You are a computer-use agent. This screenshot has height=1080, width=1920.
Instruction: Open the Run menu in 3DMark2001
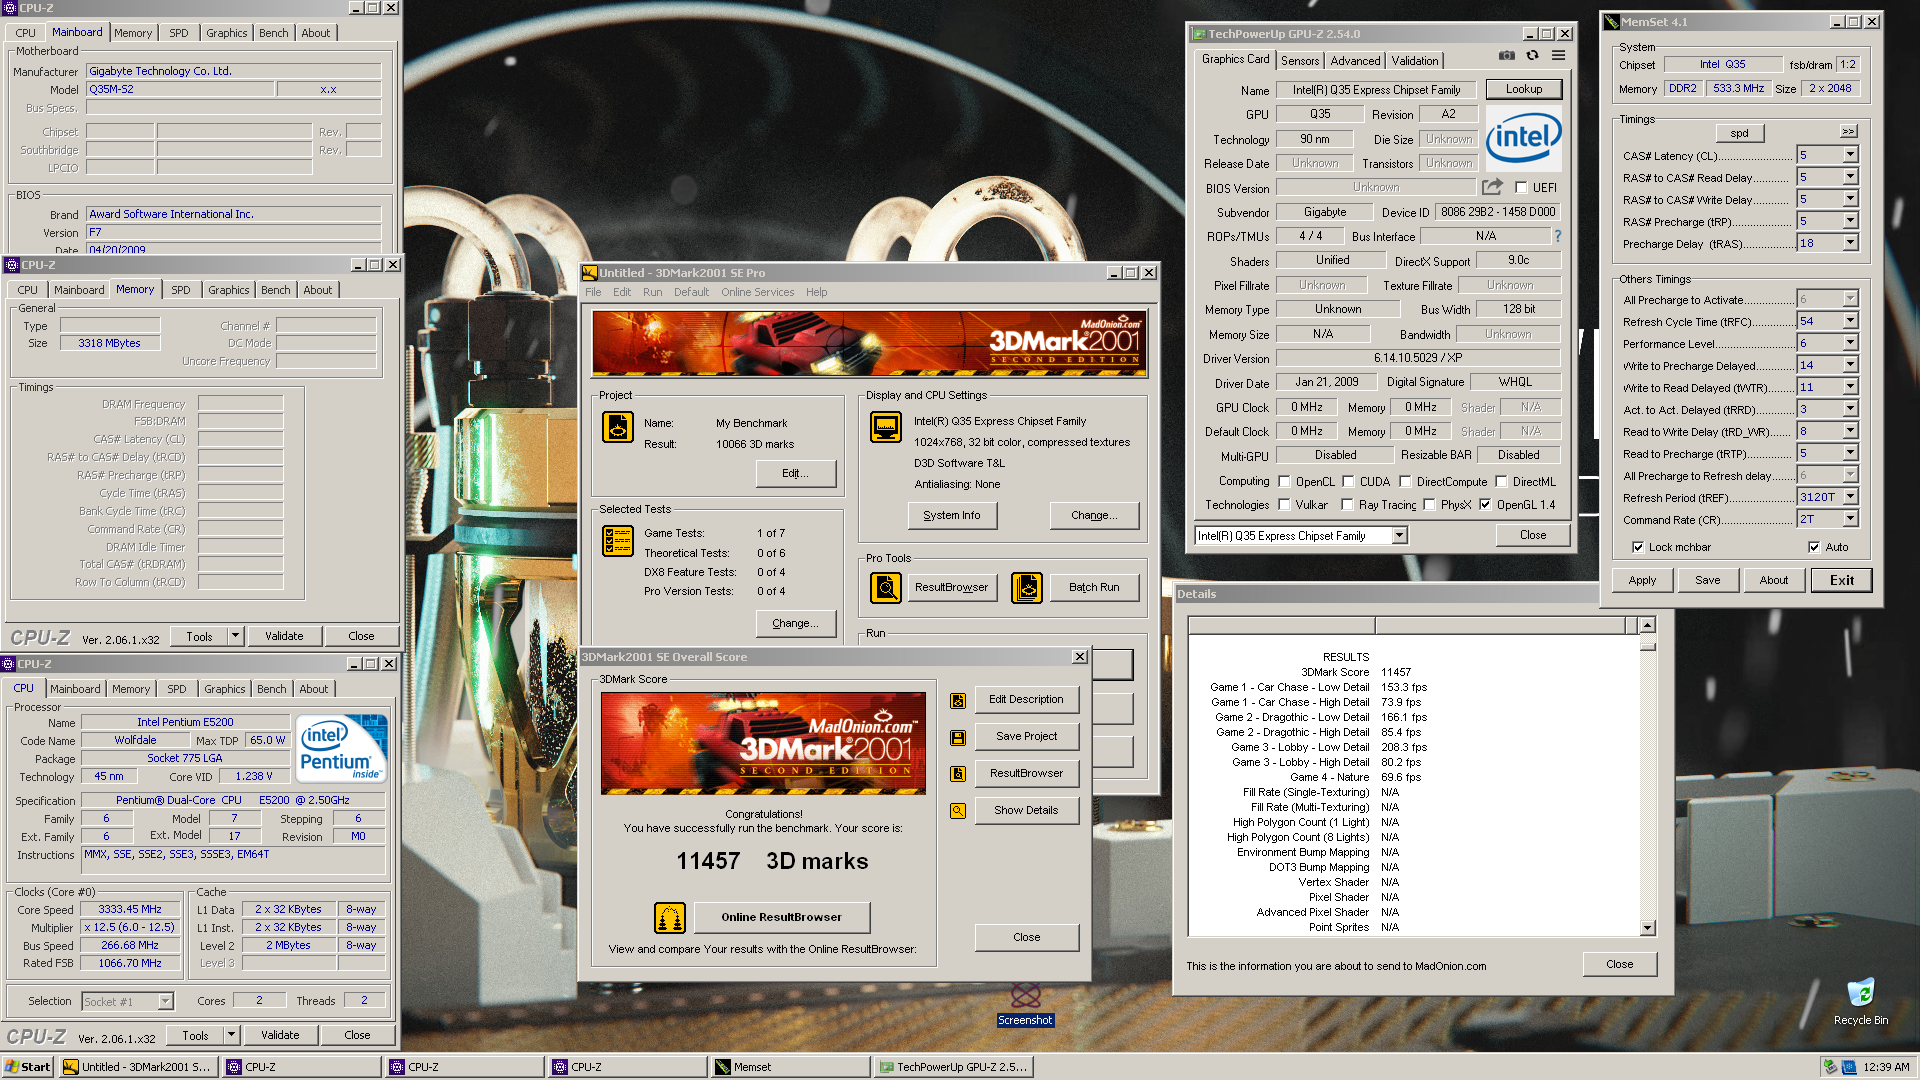click(652, 292)
